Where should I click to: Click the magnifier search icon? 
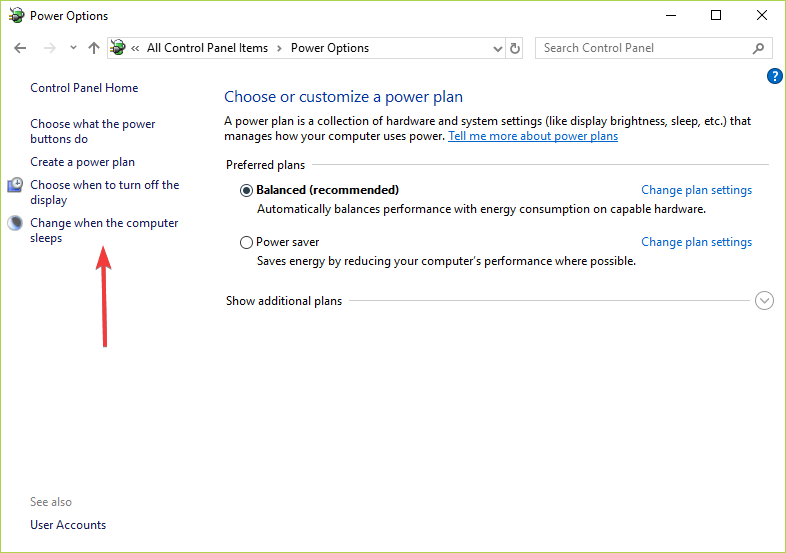(x=758, y=48)
